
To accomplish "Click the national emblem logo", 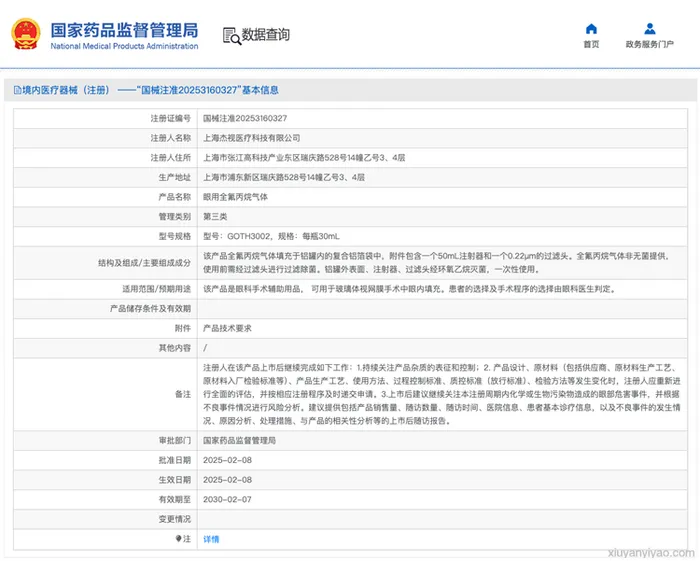I will pyautogui.click(x=26, y=34).
